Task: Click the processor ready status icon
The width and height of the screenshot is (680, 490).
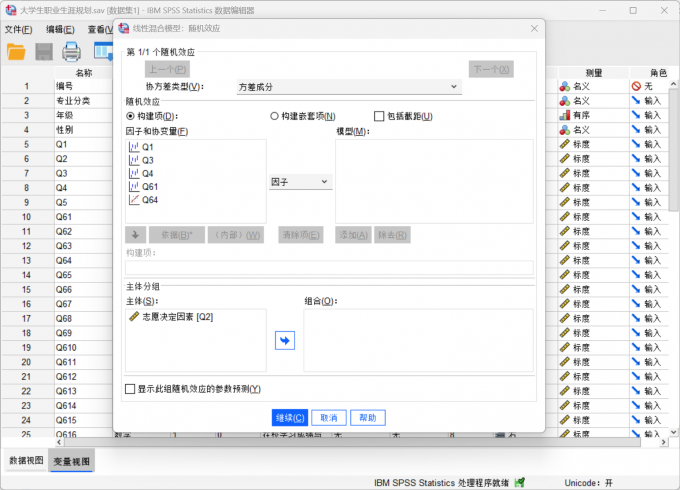Action: point(520,483)
